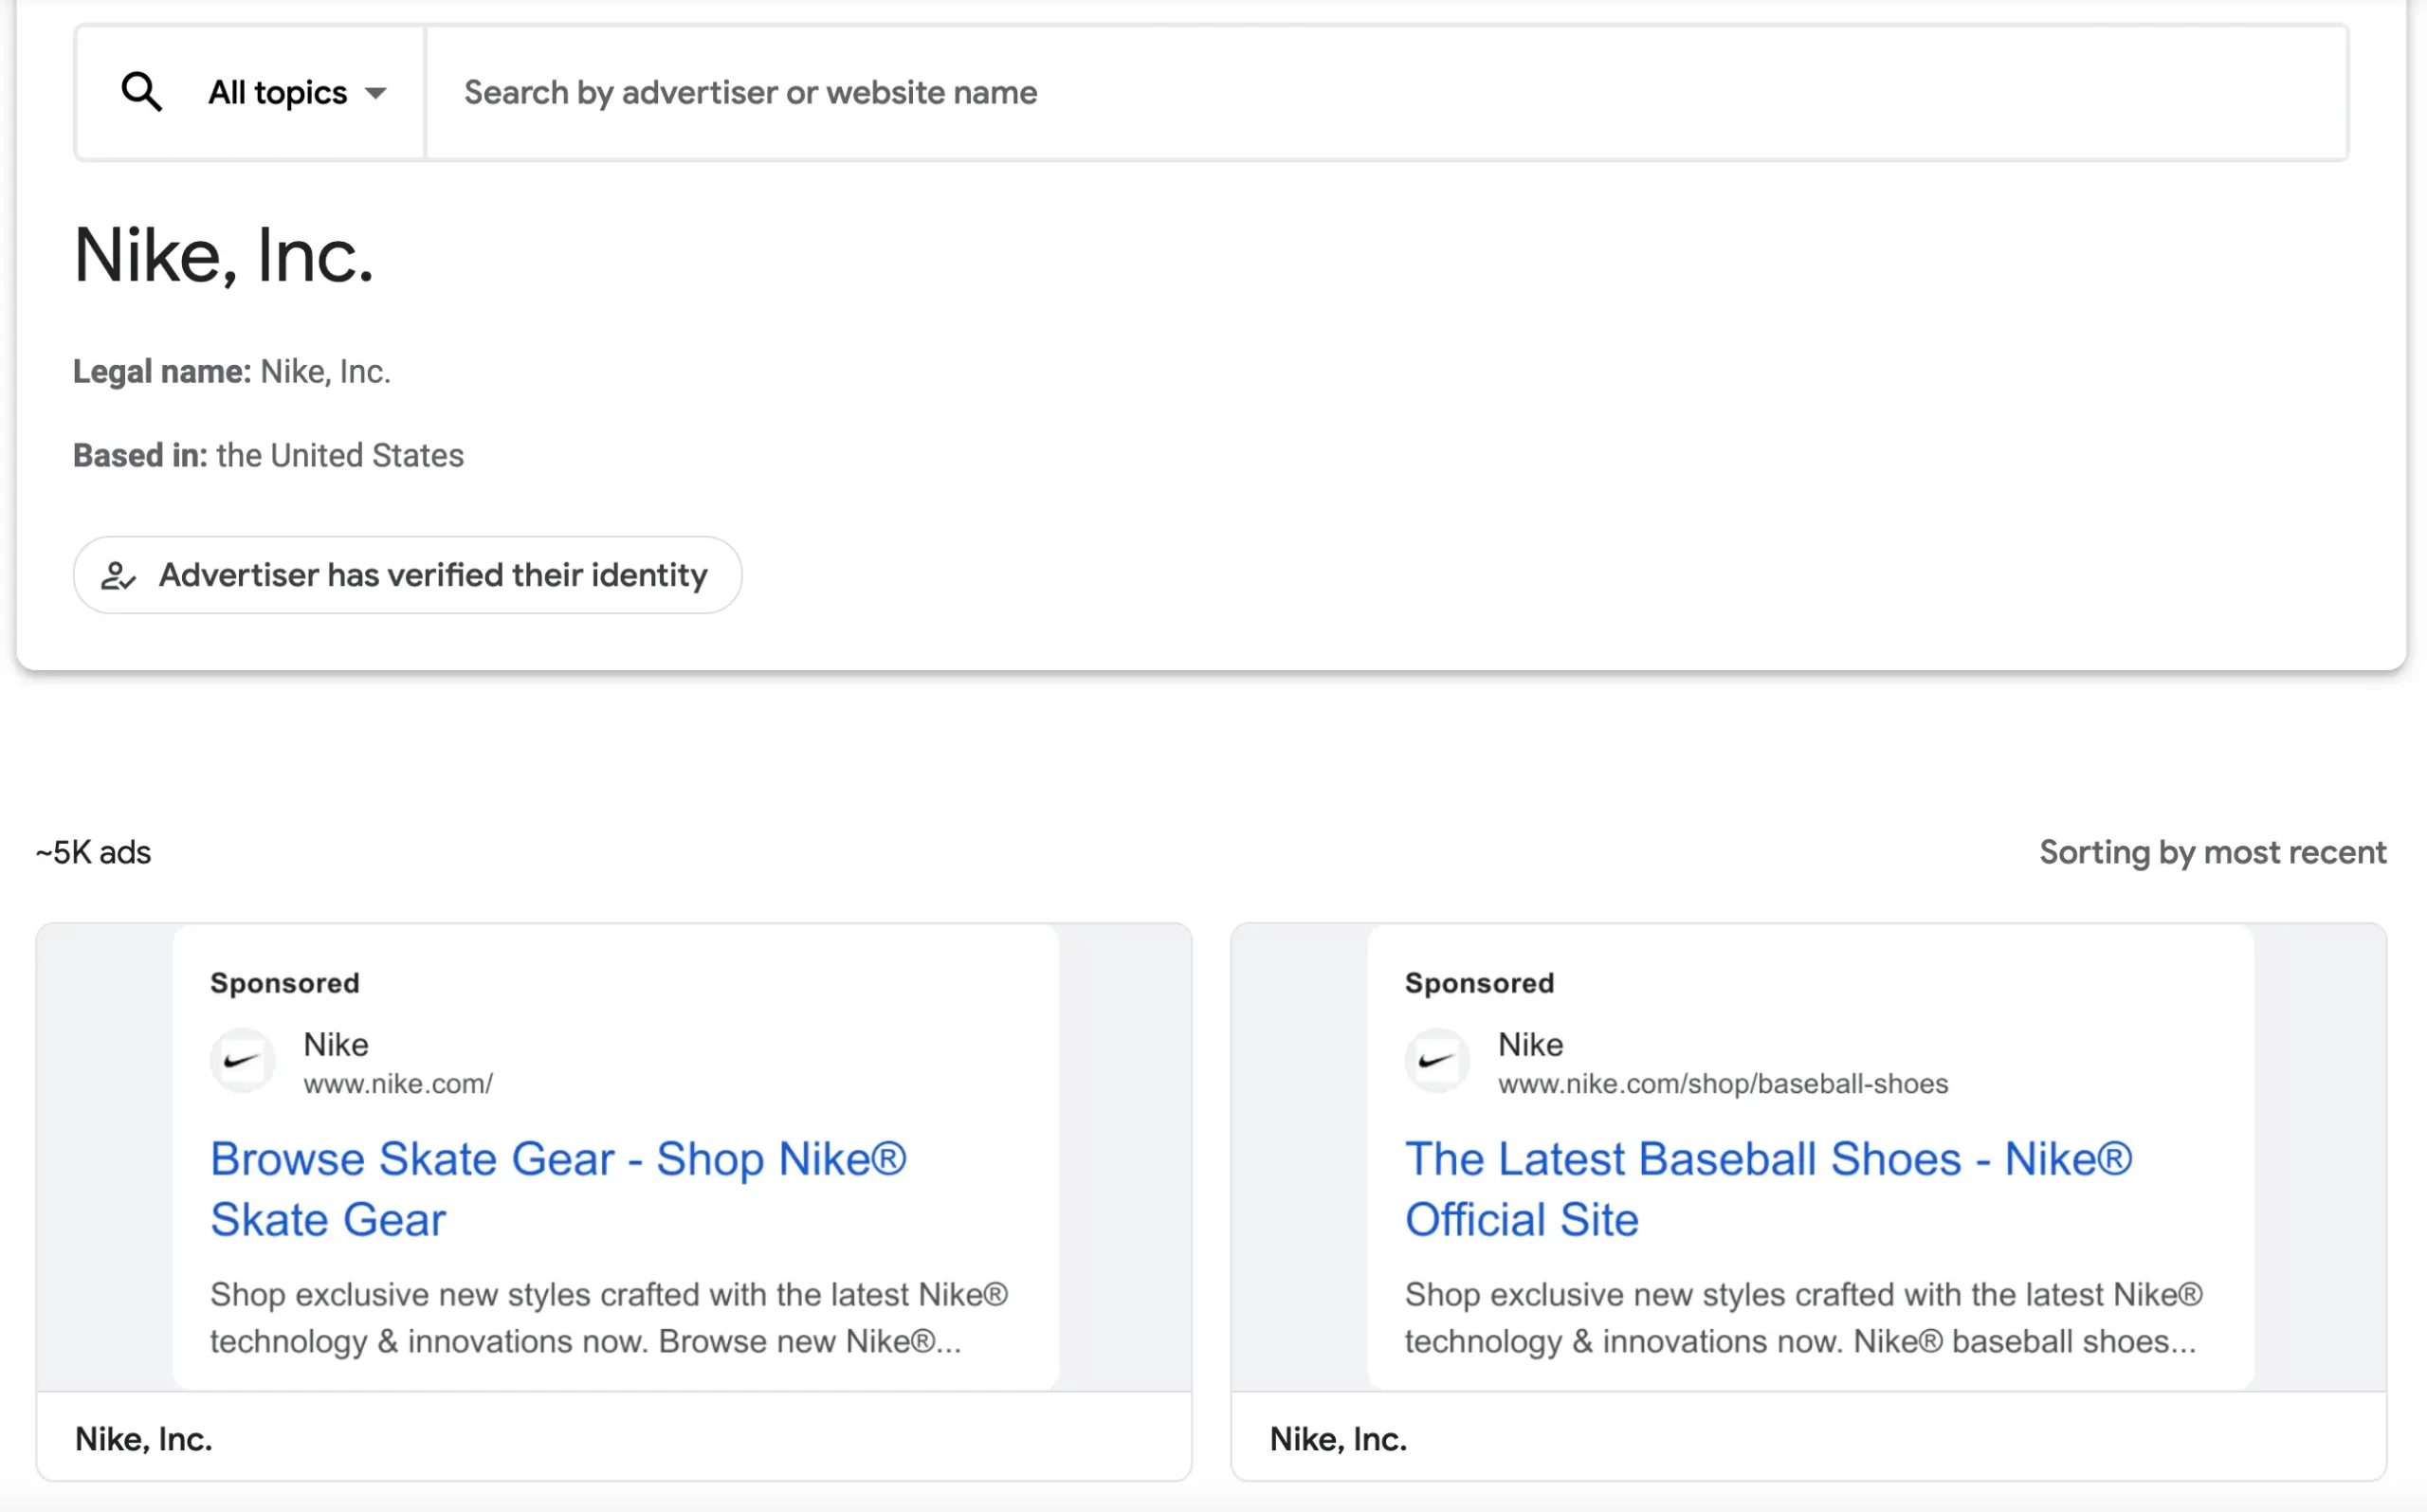Click Nike, Inc. footer of baseball ad card
The width and height of the screenshot is (2427, 1512).
(1338, 1439)
